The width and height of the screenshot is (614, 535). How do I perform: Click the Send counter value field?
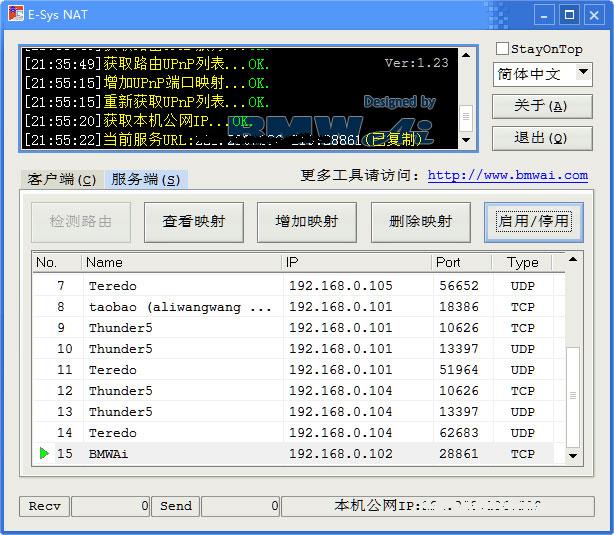pos(240,506)
